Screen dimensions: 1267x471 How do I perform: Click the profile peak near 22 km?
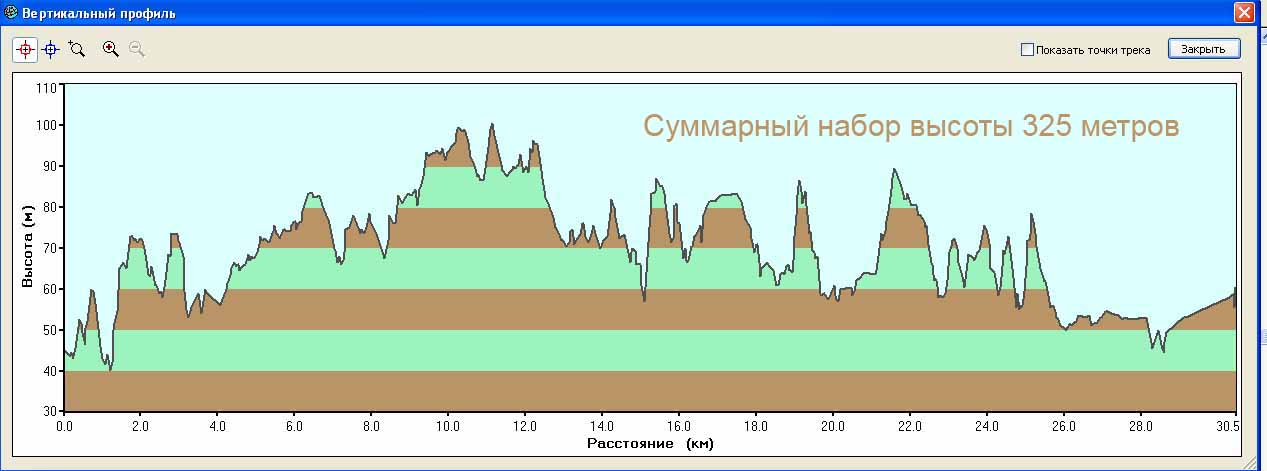[x=893, y=170]
